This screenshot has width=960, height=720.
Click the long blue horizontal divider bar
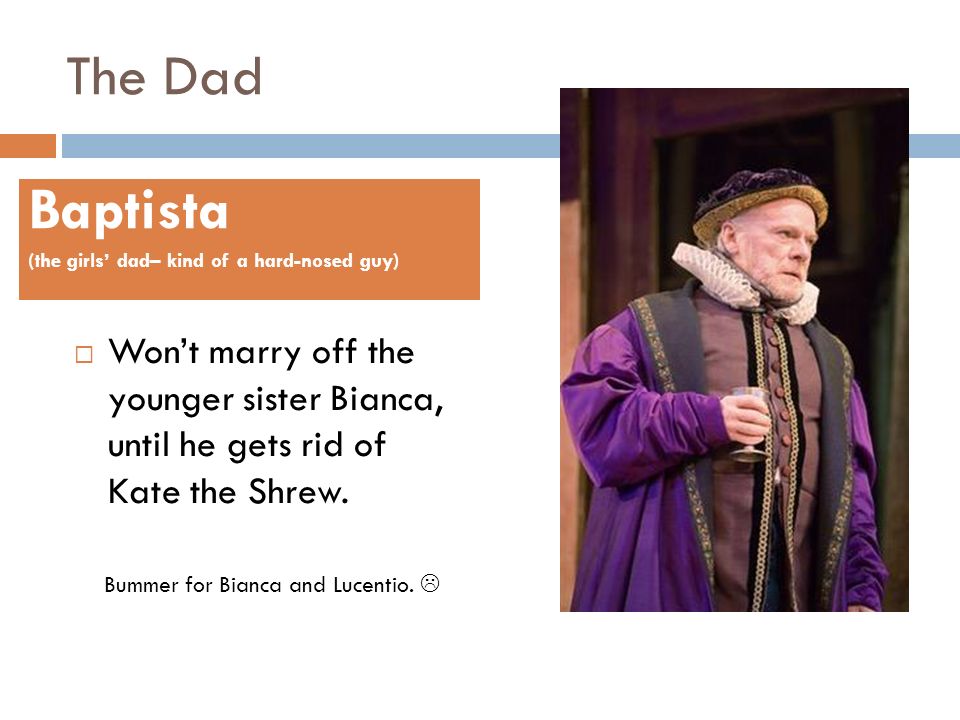[310, 146]
